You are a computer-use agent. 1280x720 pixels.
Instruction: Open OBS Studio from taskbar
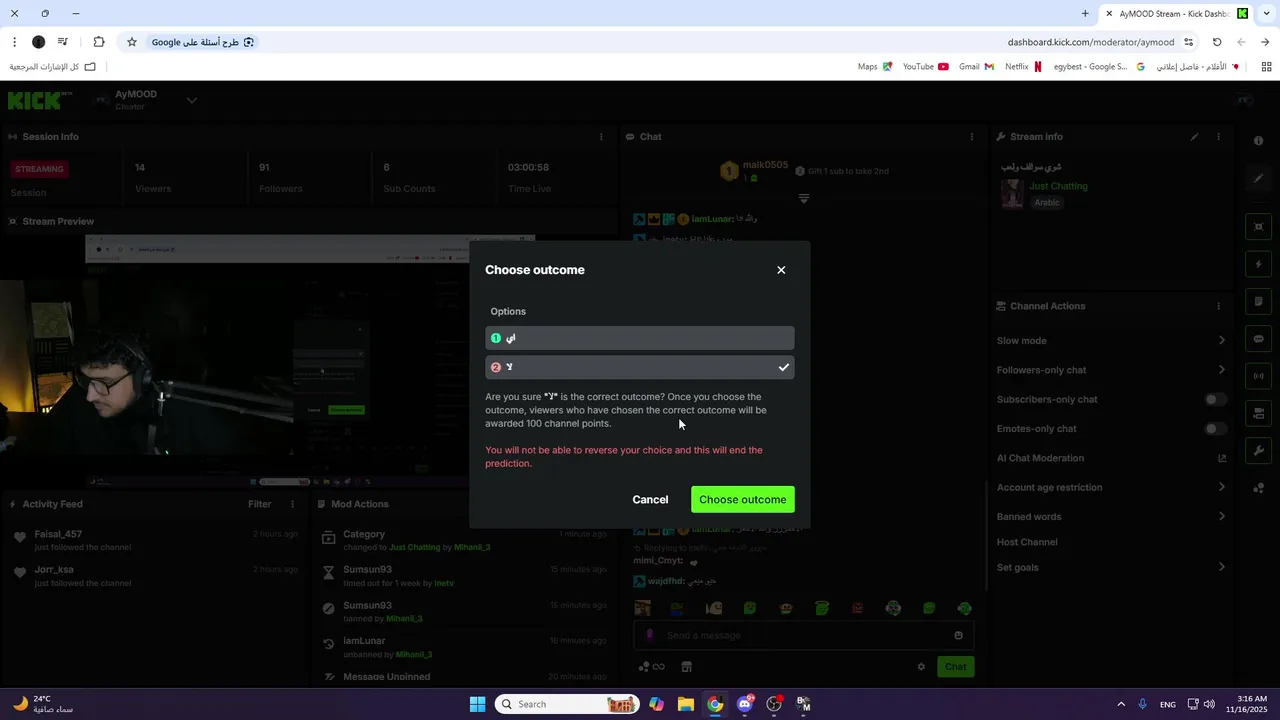coord(774,704)
